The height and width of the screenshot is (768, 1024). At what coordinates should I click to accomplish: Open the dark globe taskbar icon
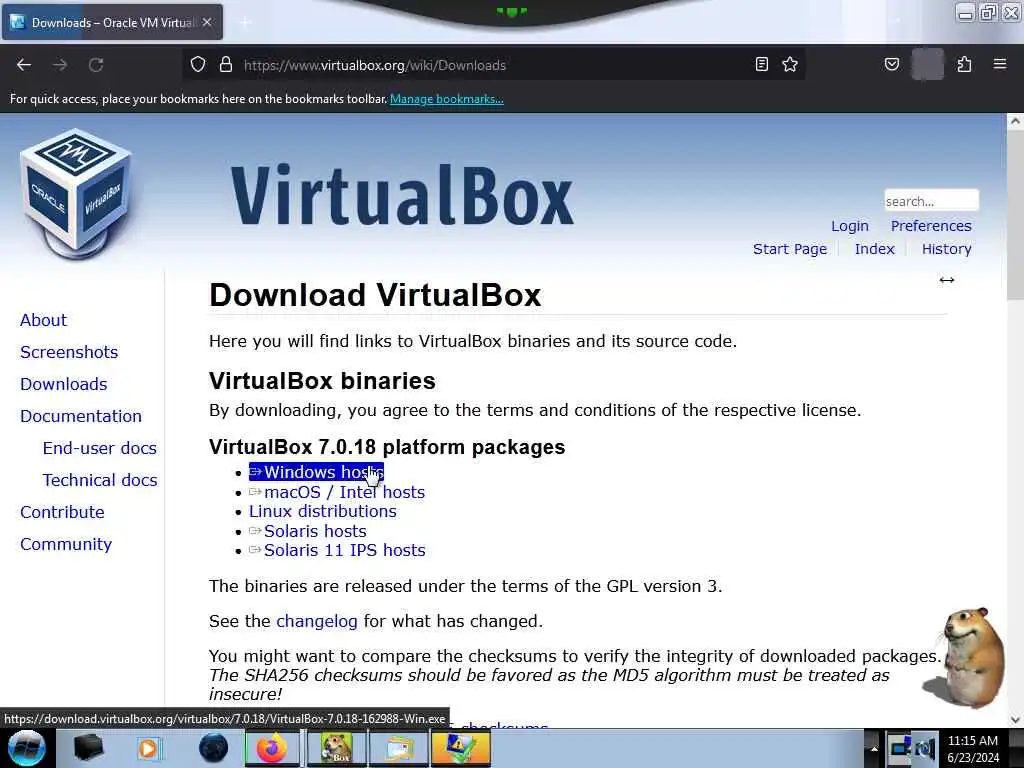pyautogui.click(x=214, y=748)
